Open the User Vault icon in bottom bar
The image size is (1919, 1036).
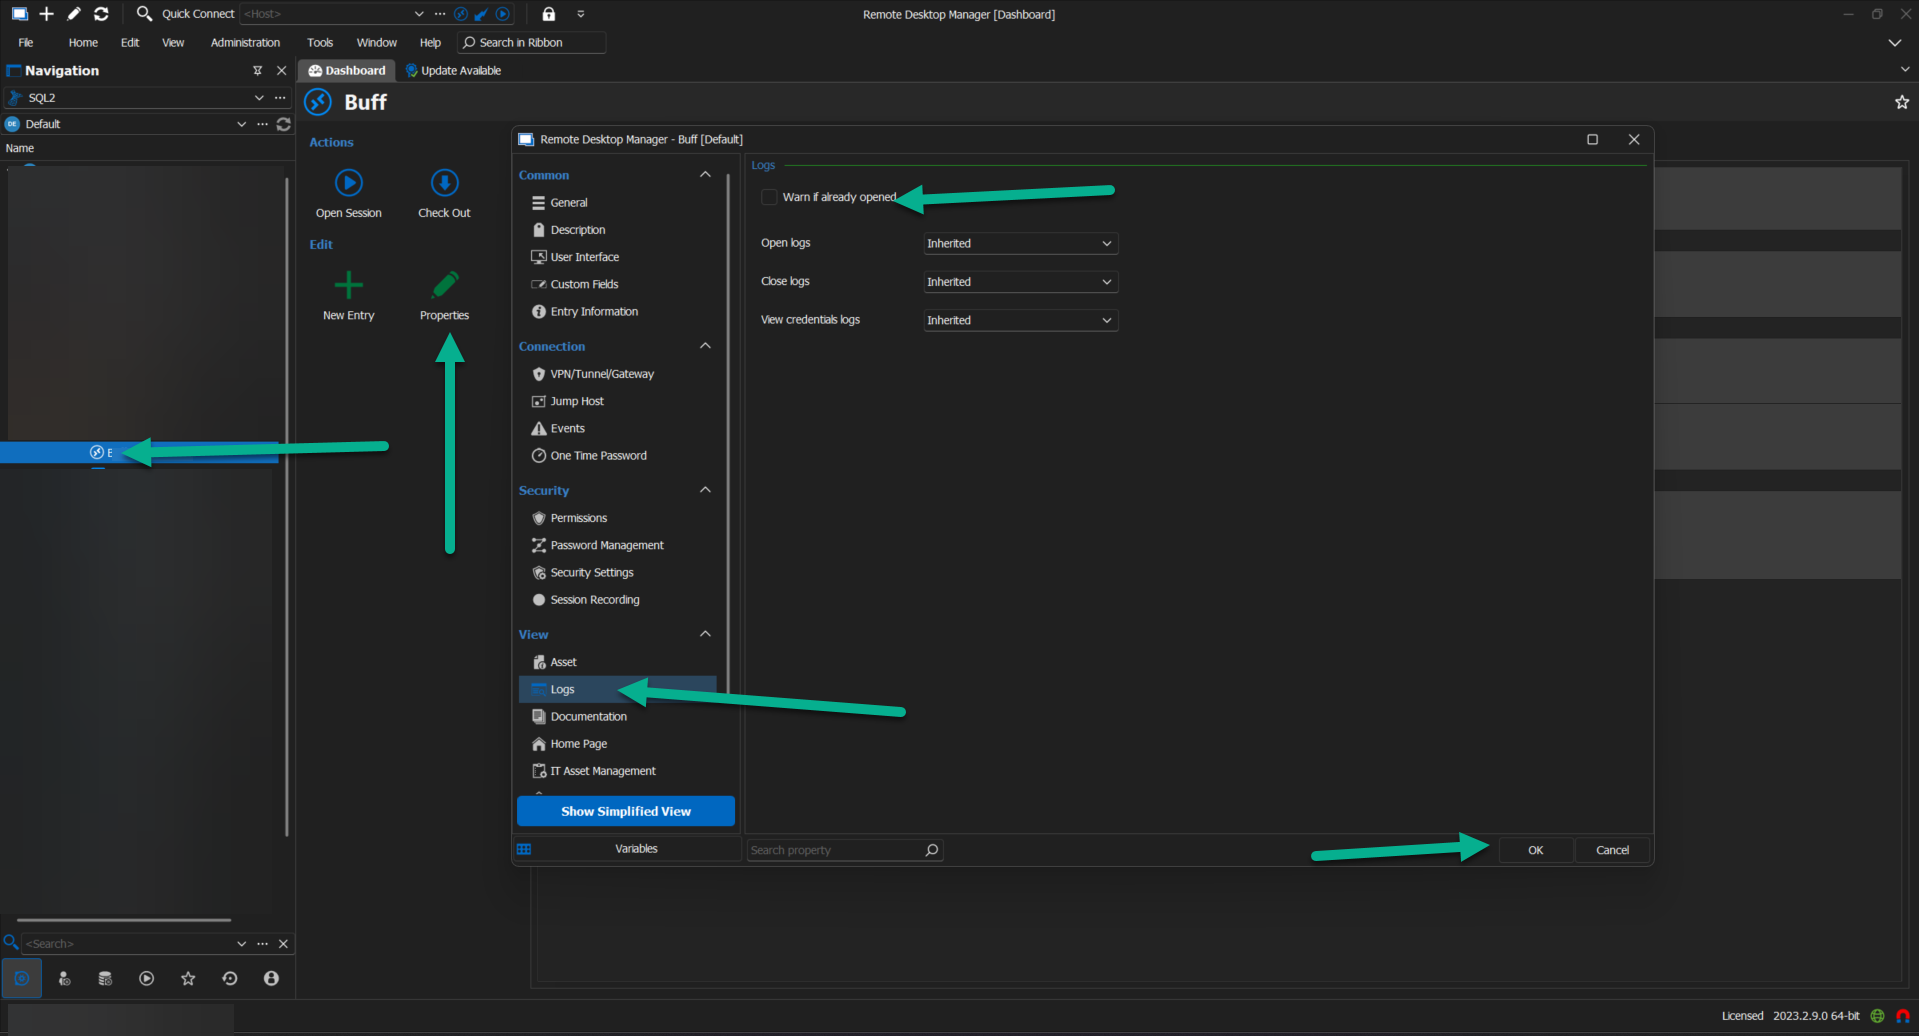tap(64, 979)
